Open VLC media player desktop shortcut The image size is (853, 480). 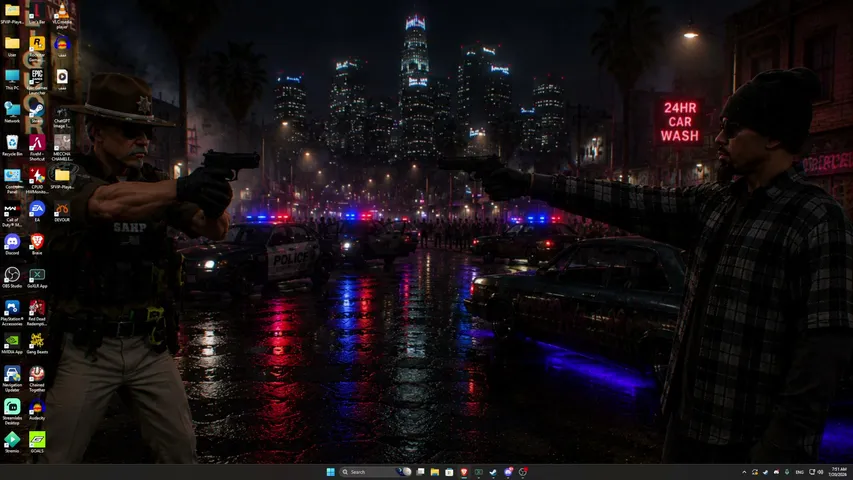pos(62,15)
